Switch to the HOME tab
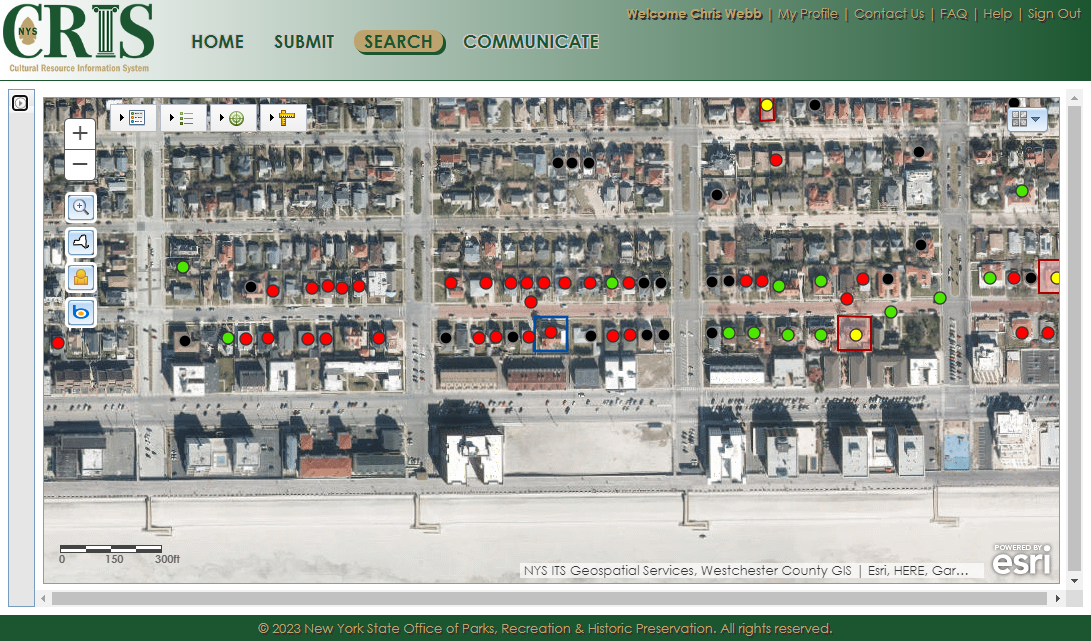 click(x=217, y=42)
